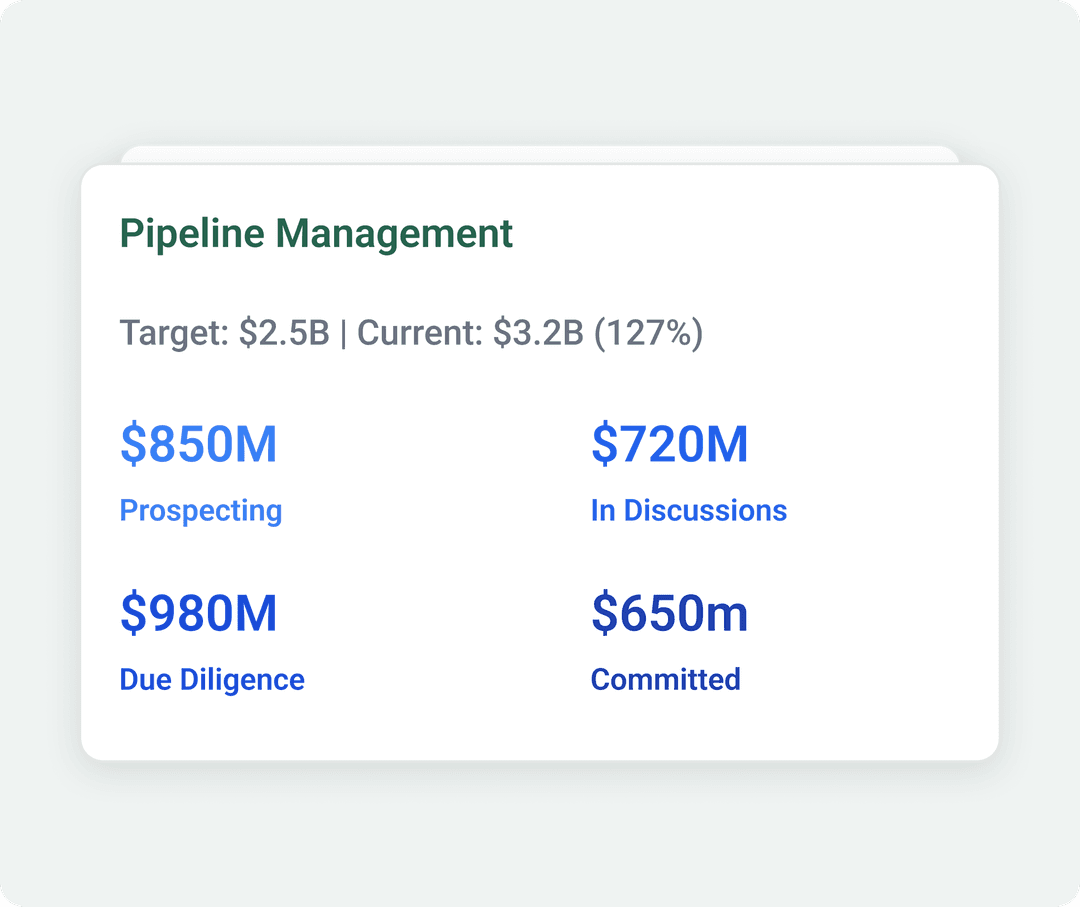Viewport: 1080px width, 907px height.
Task: Open the $720M pipeline value
Action: [669, 445]
